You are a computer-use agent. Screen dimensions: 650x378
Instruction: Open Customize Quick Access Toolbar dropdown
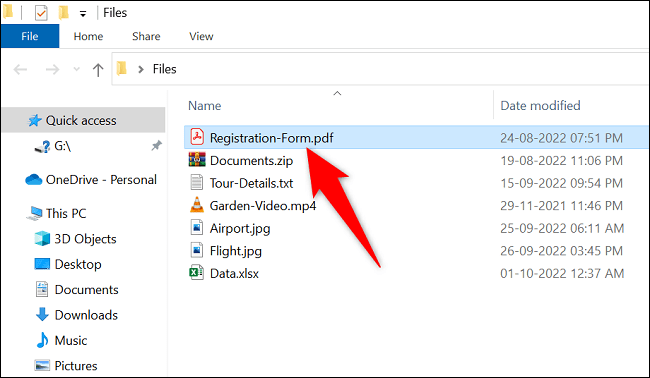[83, 14]
